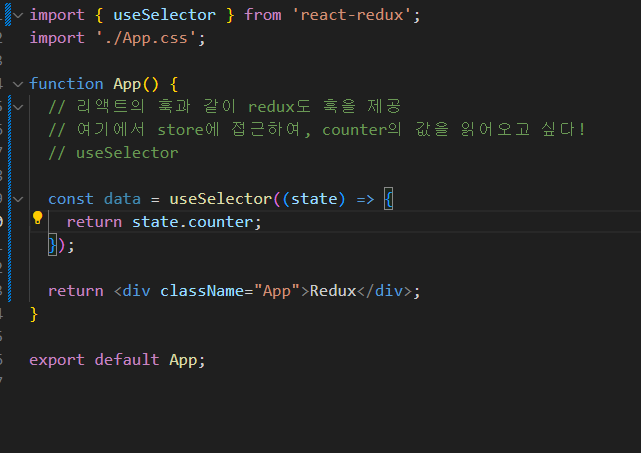Click the opening div tag name
Image resolution: width=641 pixels, height=453 pixels.
click(137, 291)
